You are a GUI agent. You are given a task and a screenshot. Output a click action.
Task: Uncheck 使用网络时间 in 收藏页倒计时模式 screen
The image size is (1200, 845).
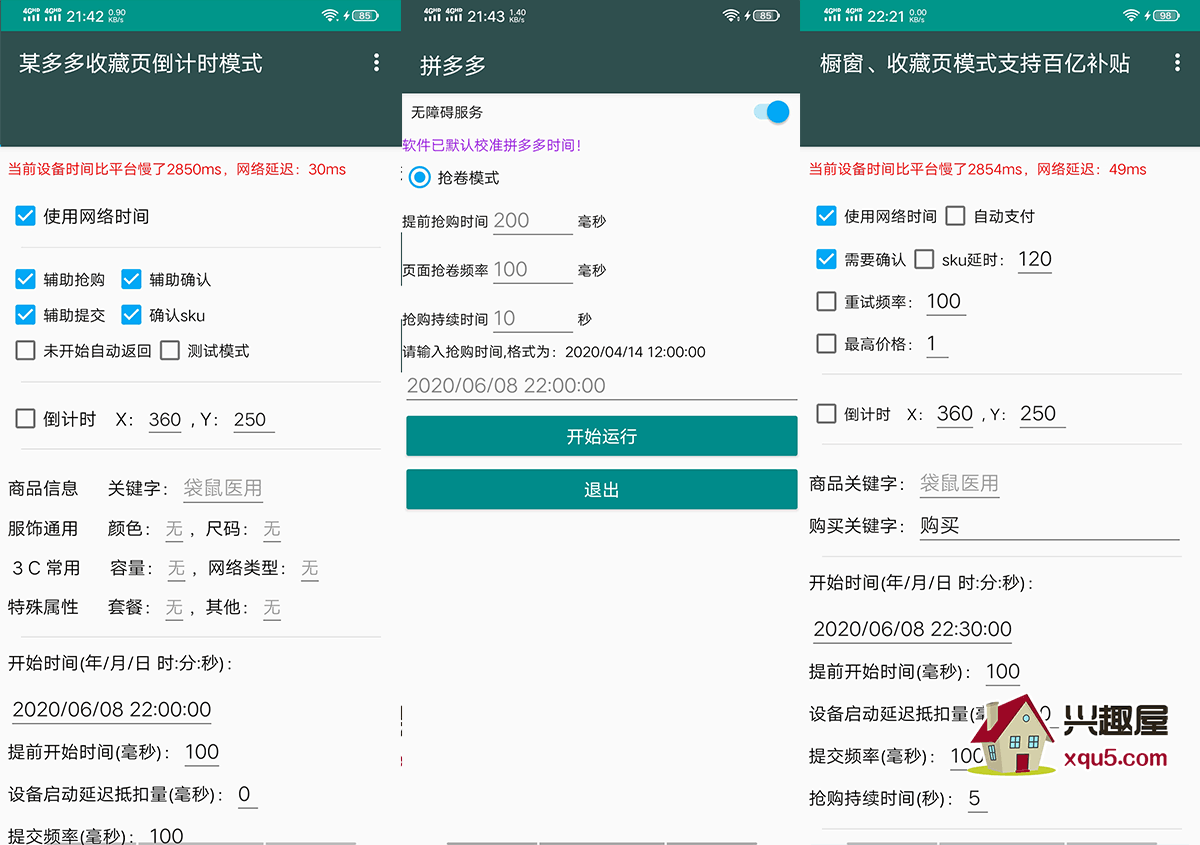click(25, 216)
